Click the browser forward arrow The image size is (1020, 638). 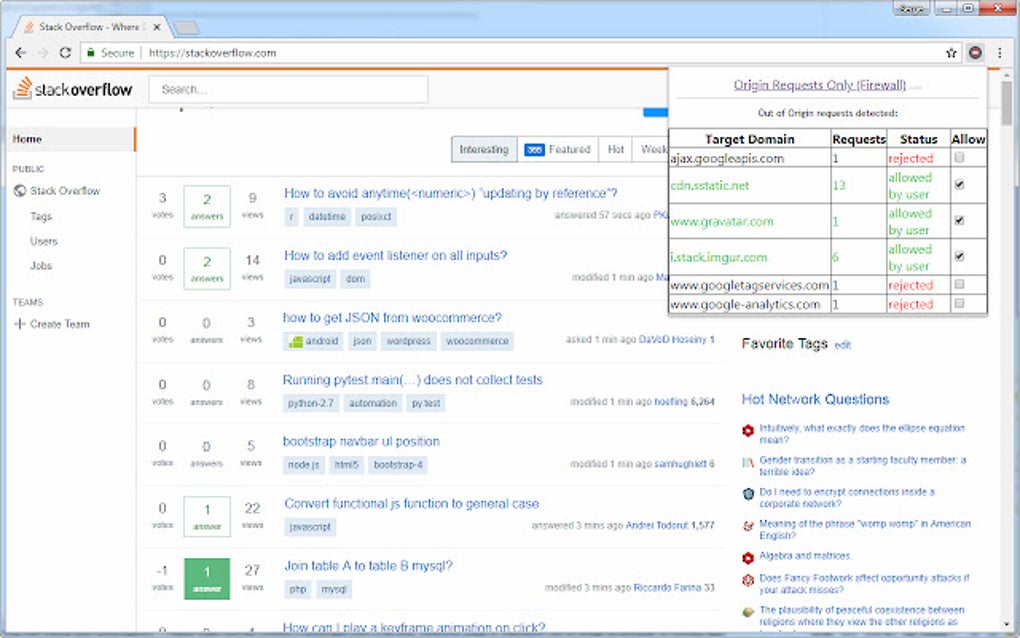pos(43,53)
